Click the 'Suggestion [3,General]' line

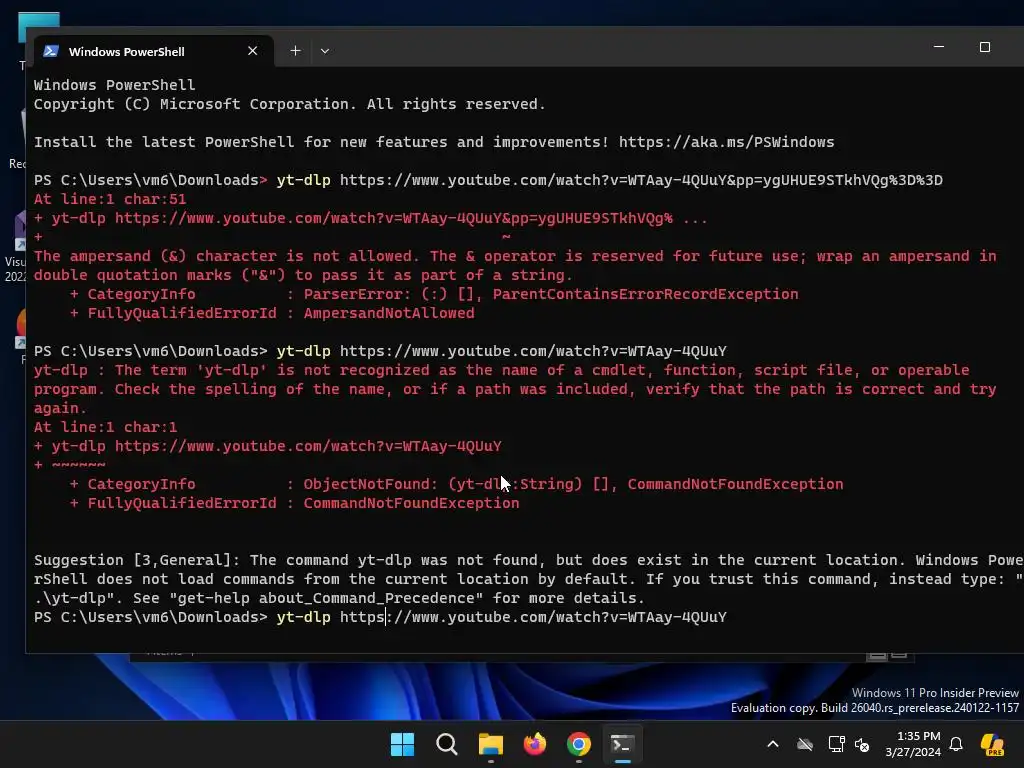[x=528, y=560]
